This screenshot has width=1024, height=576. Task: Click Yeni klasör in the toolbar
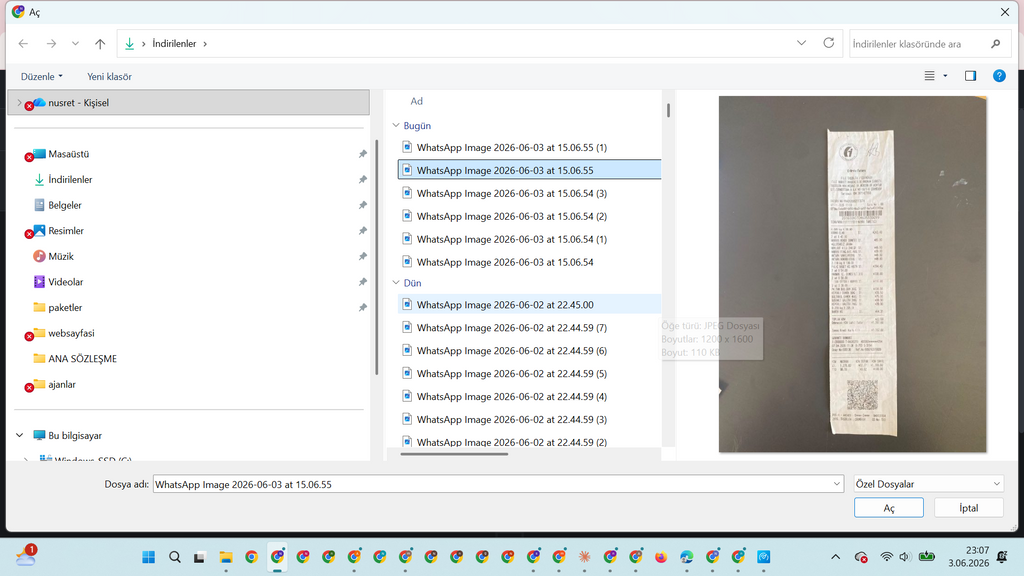coord(109,76)
